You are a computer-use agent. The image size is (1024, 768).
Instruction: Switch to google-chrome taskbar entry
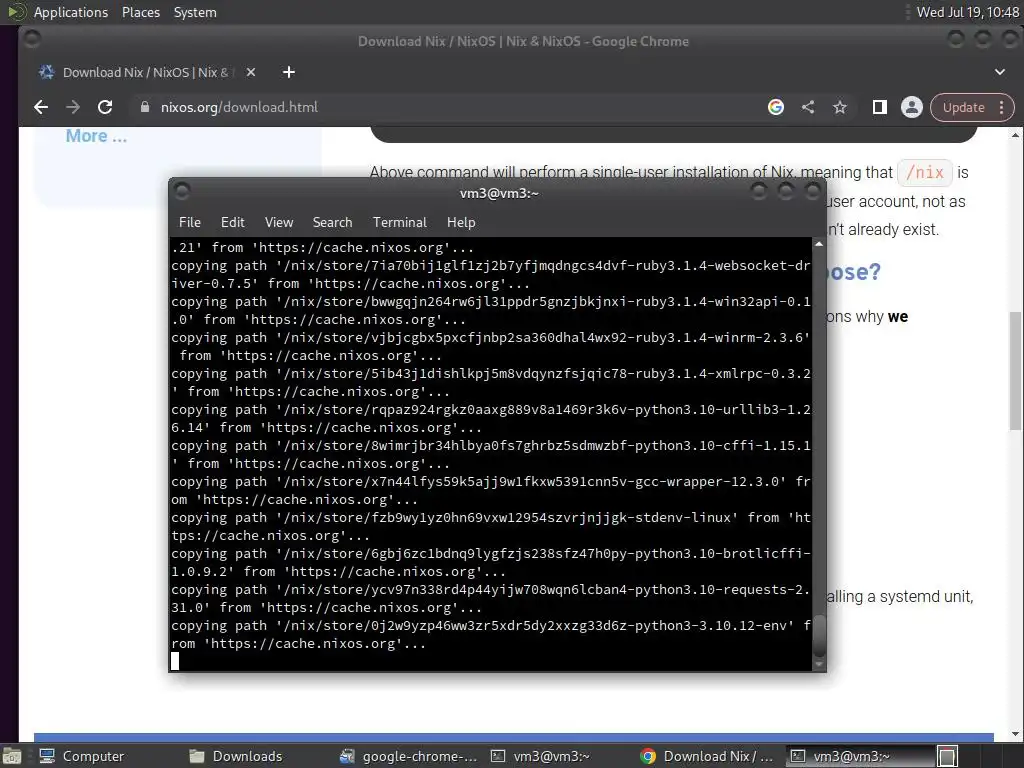coord(409,756)
